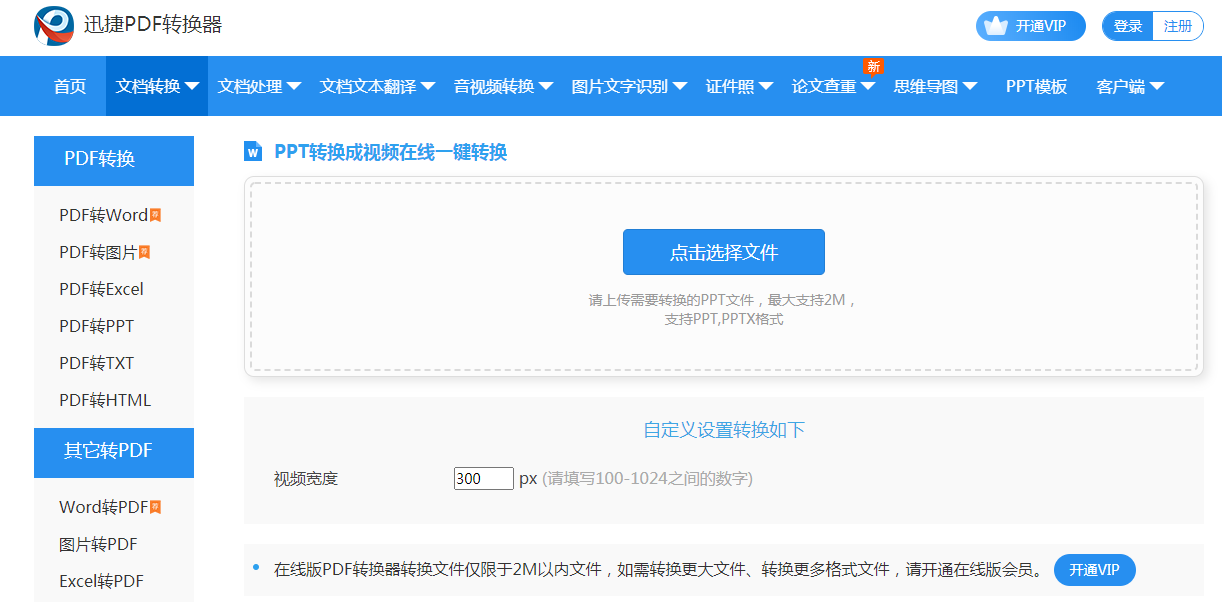Open PDF转HTML in sidebar

point(105,400)
